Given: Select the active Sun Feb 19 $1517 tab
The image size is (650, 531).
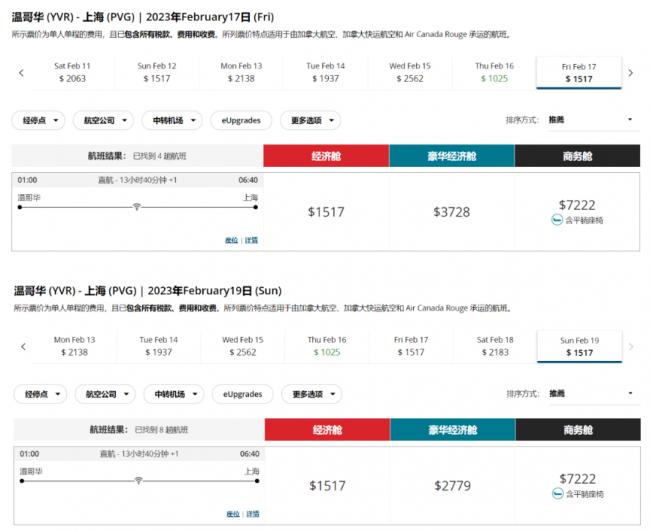Looking at the screenshot, I should [x=580, y=347].
